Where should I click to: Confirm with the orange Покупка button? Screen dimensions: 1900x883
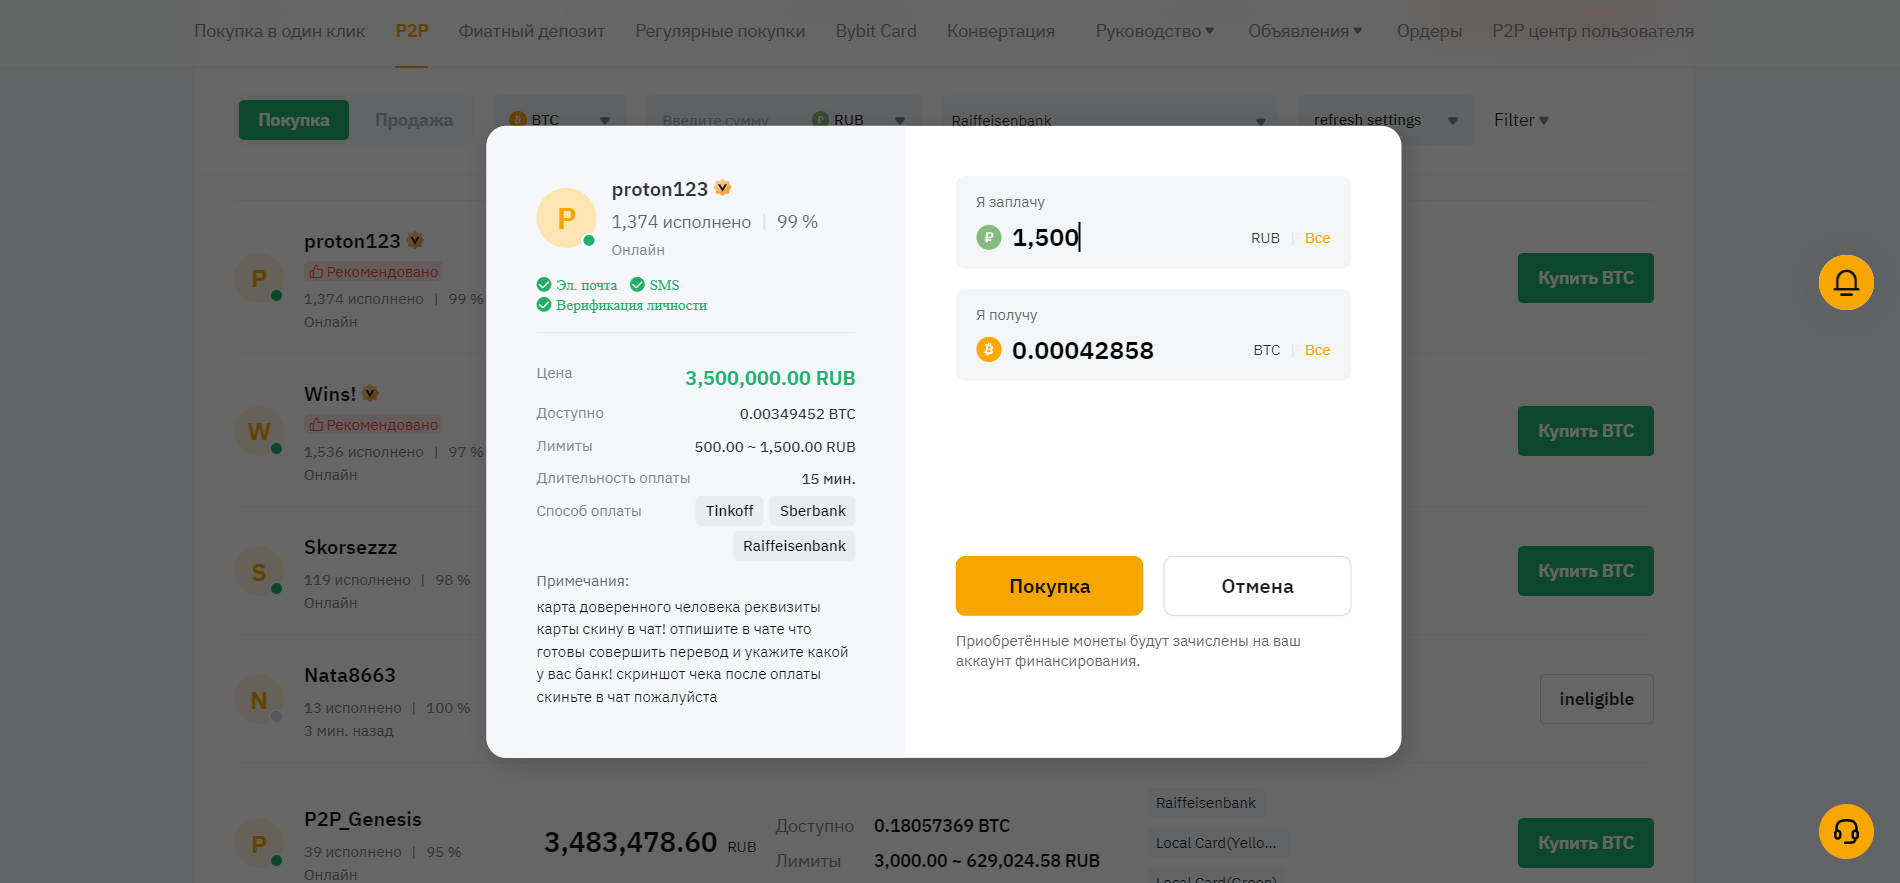(x=1048, y=586)
